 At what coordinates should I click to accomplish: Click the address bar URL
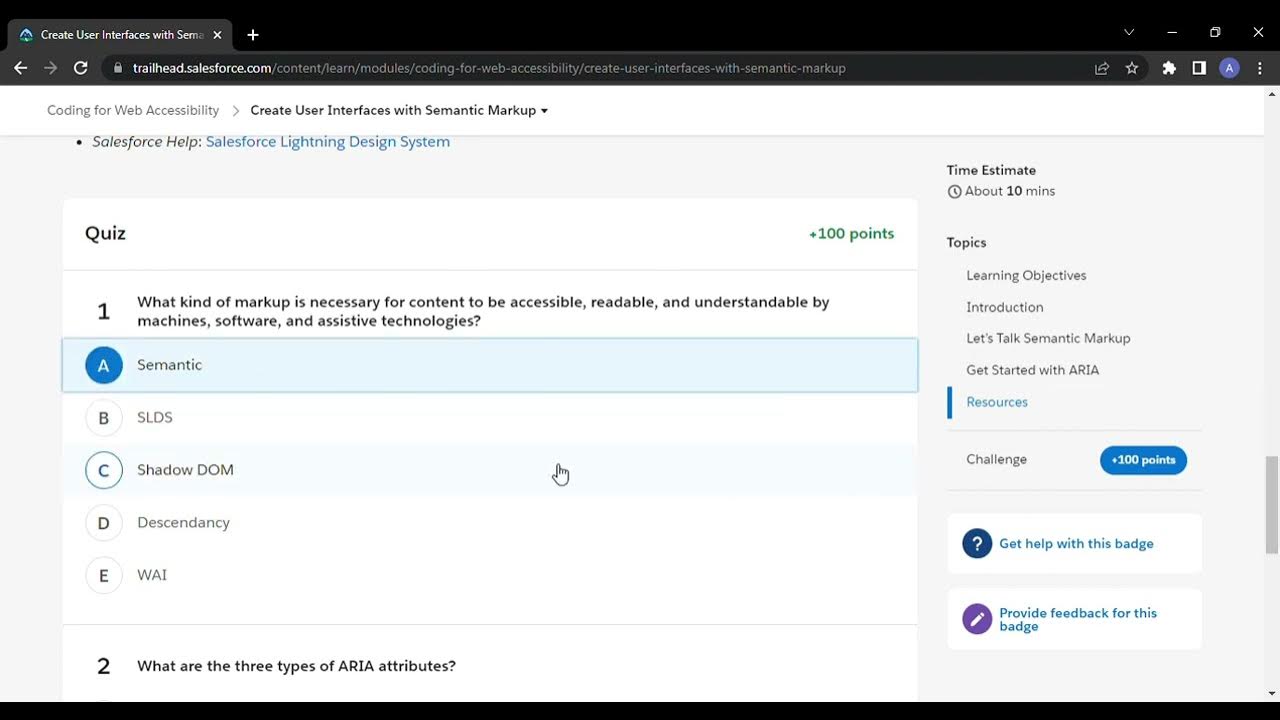click(489, 68)
